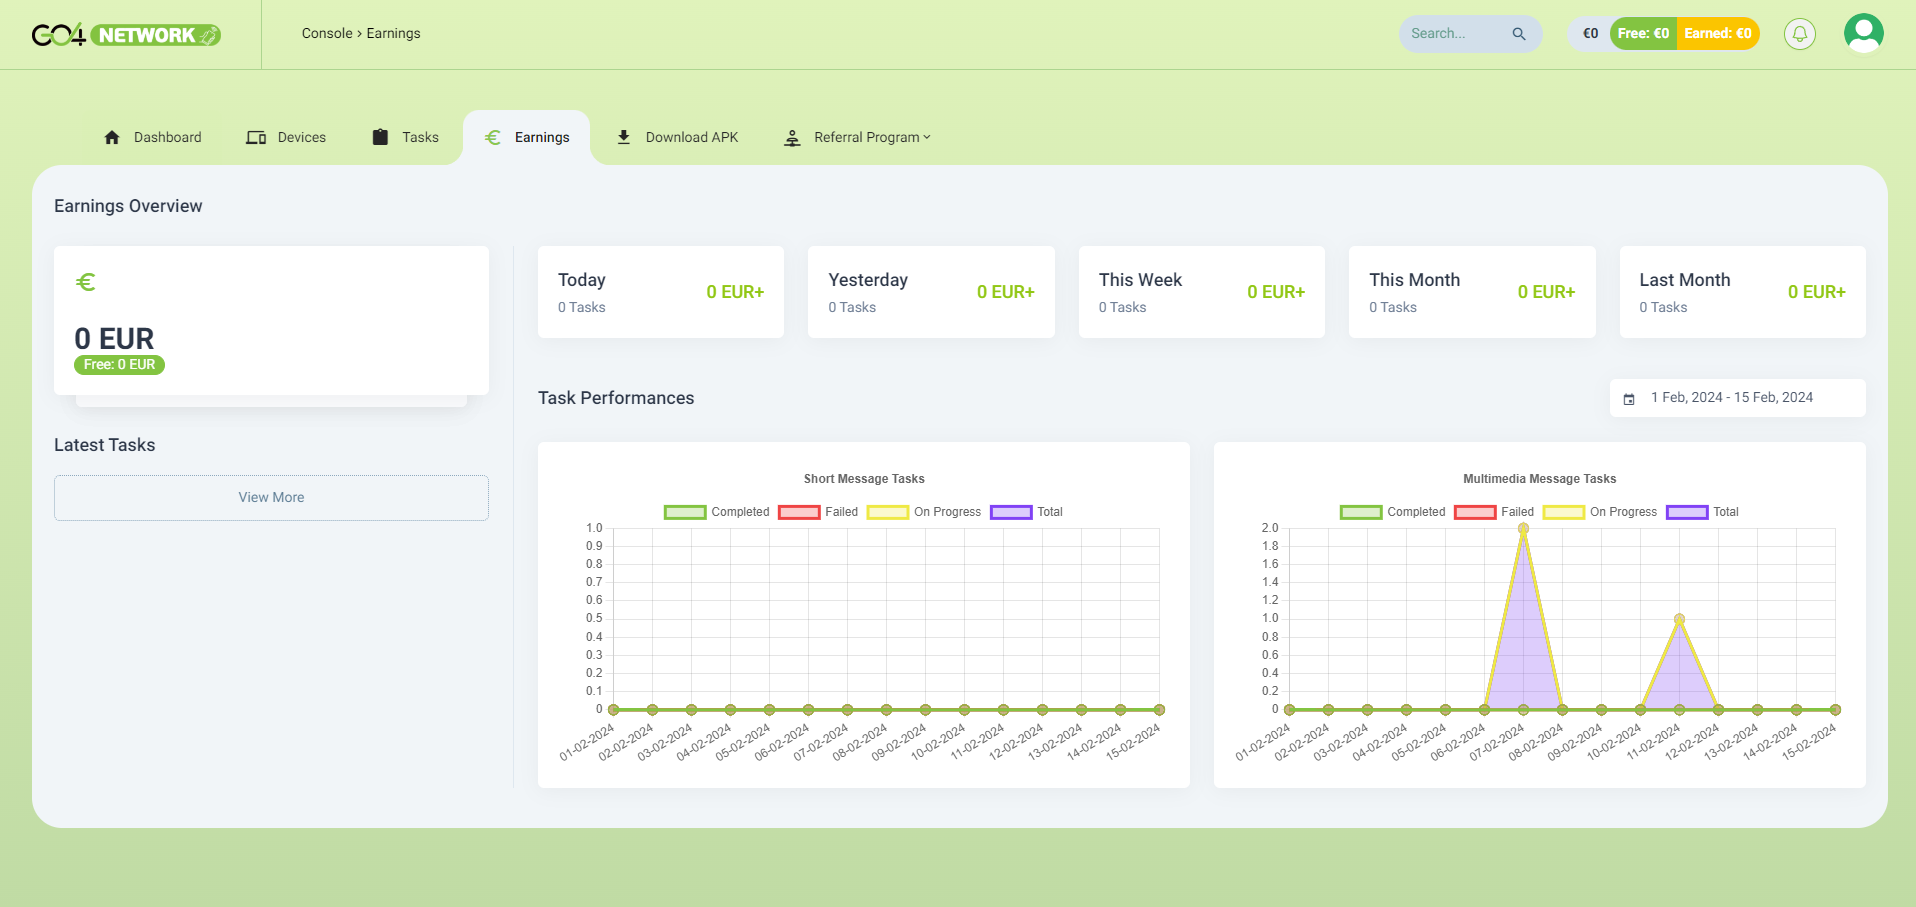Viewport: 1916px width, 907px height.
Task: Open the date range picker field
Action: click(1737, 398)
